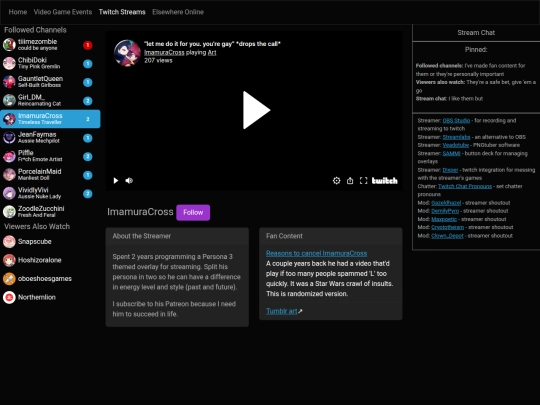Click the 'Viewers Also Watch' sidebar heading
The width and height of the screenshot is (540, 405).
37,227
